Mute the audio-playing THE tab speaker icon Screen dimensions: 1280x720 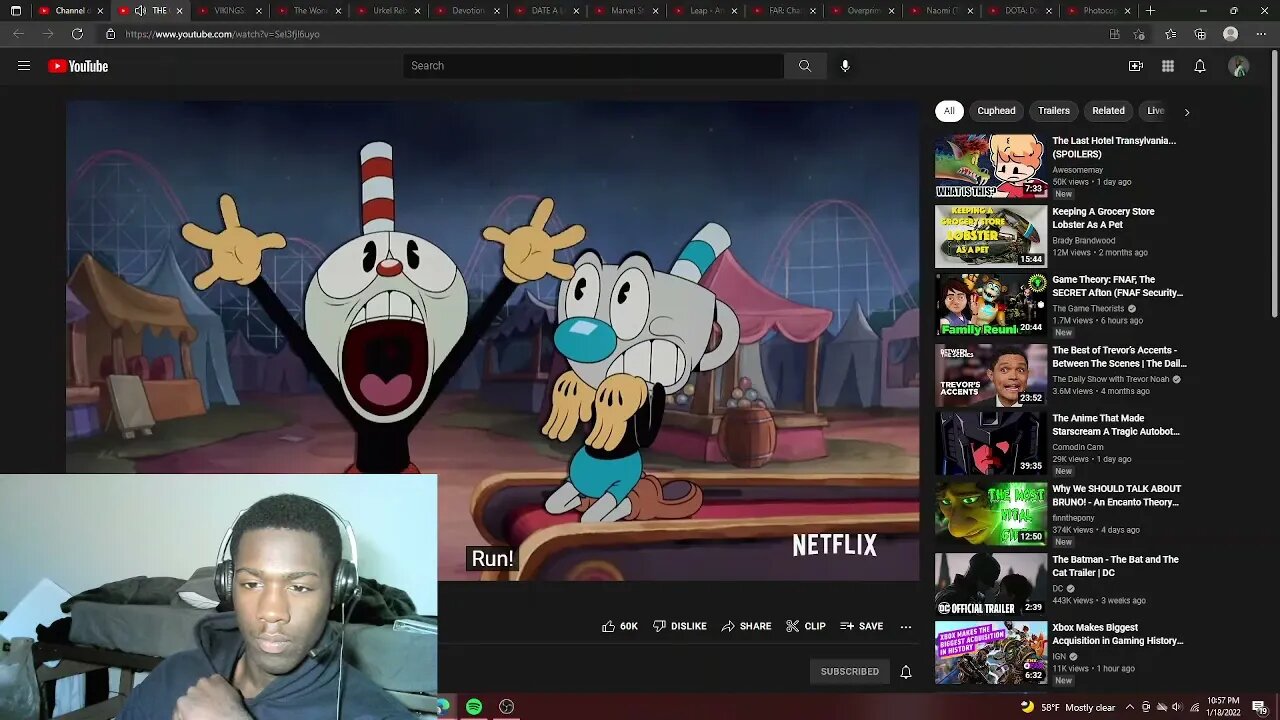pos(140,11)
